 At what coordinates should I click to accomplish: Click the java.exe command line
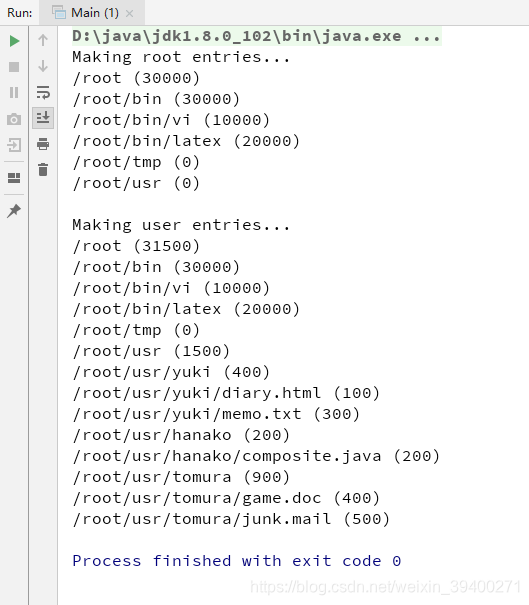pos(257,36)
